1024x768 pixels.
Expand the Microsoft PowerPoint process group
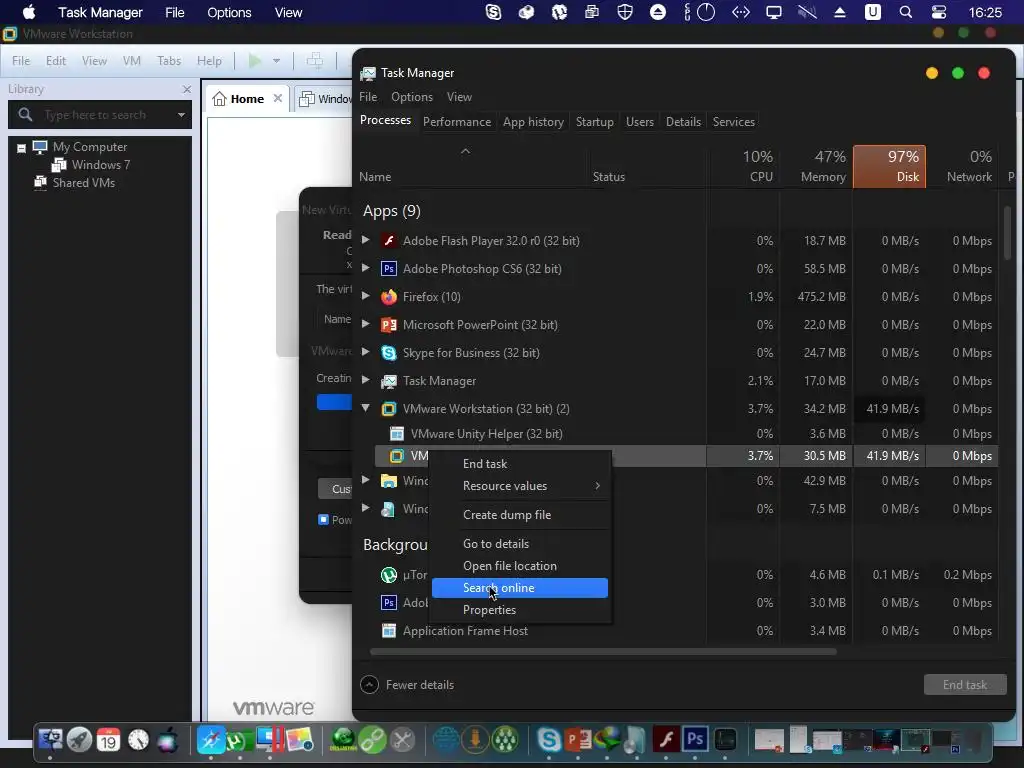[366, 324]
